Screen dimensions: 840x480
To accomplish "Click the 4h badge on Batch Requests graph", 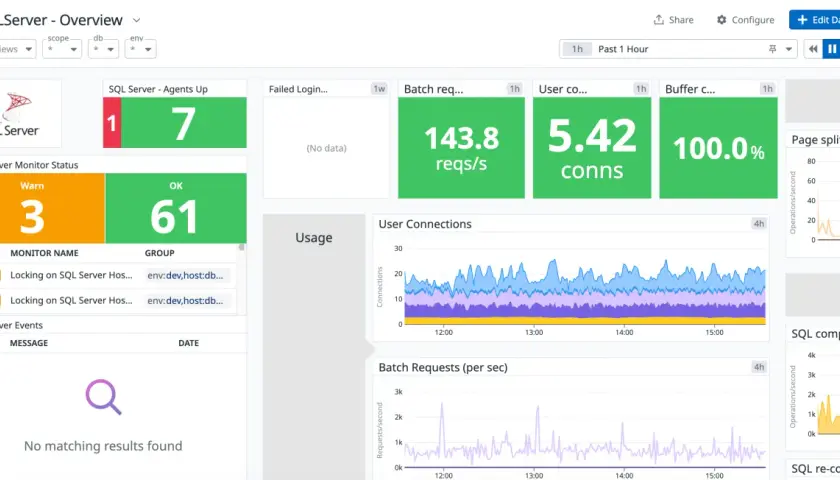I will (x=759, y=367).
